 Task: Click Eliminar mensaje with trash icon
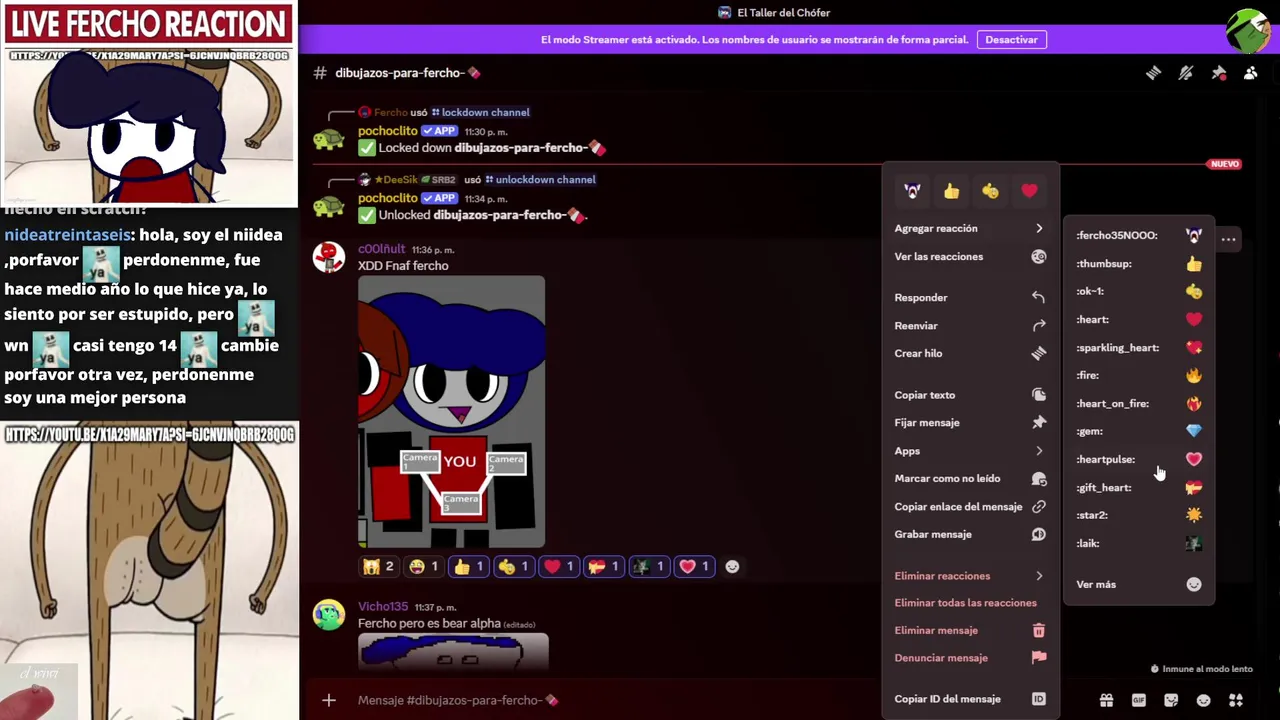(x=969, y=630)
